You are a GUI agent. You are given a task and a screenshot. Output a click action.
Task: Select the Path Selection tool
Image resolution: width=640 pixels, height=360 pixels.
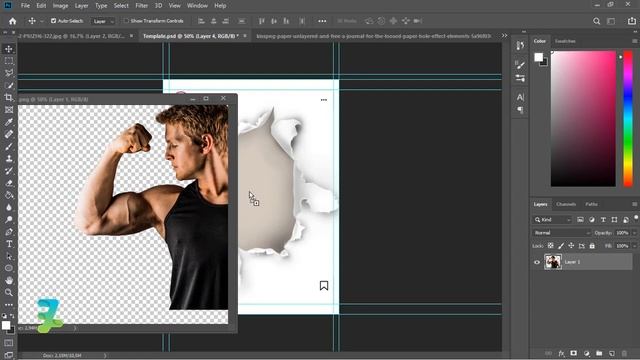point(9,256)
